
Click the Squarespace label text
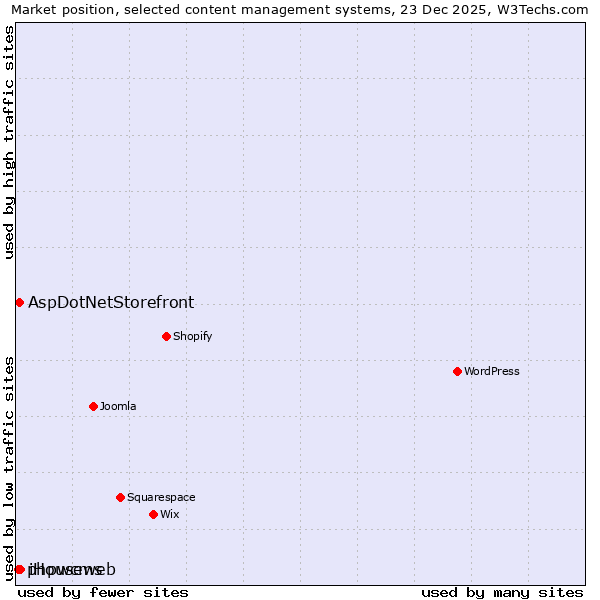point(161,497)
